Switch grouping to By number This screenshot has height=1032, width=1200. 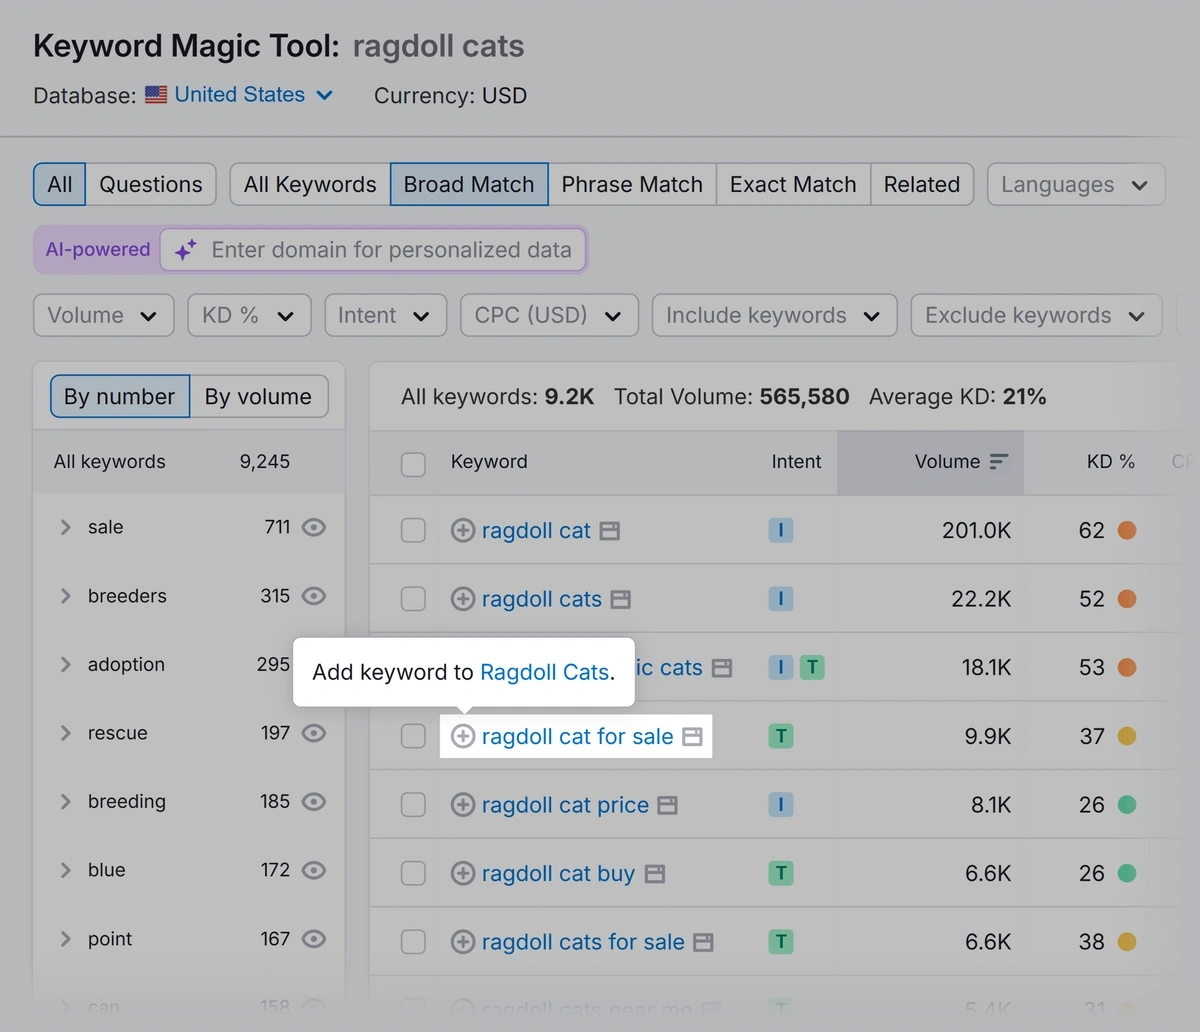[x=119, y=397]
